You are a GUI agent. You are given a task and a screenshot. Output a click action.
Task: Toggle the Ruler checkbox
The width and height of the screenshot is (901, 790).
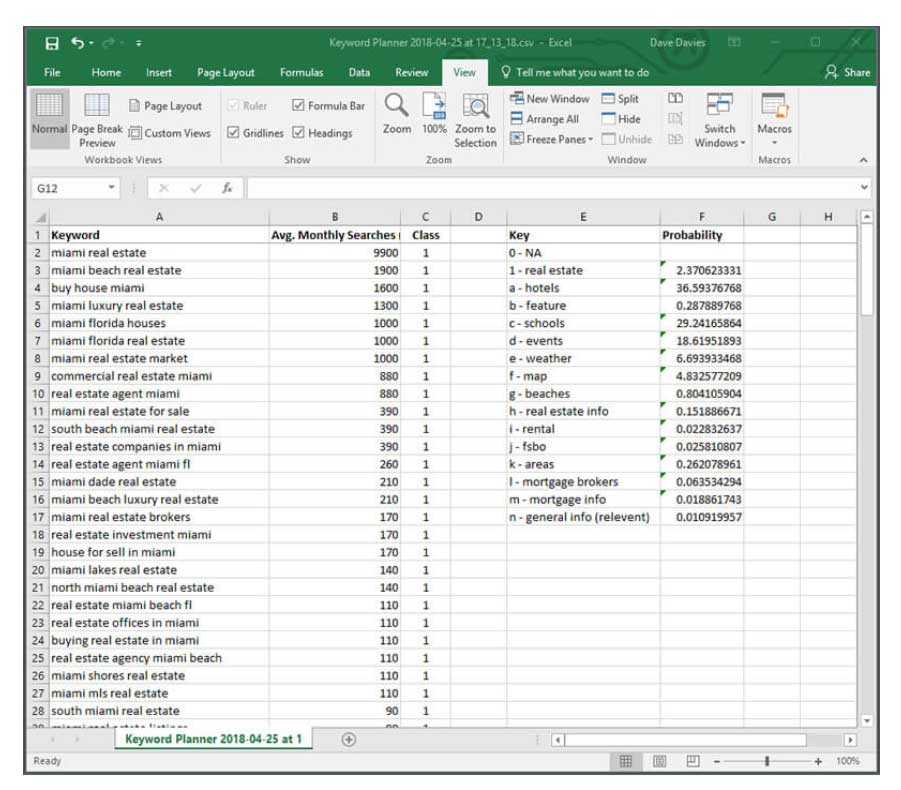coord(233,105)
